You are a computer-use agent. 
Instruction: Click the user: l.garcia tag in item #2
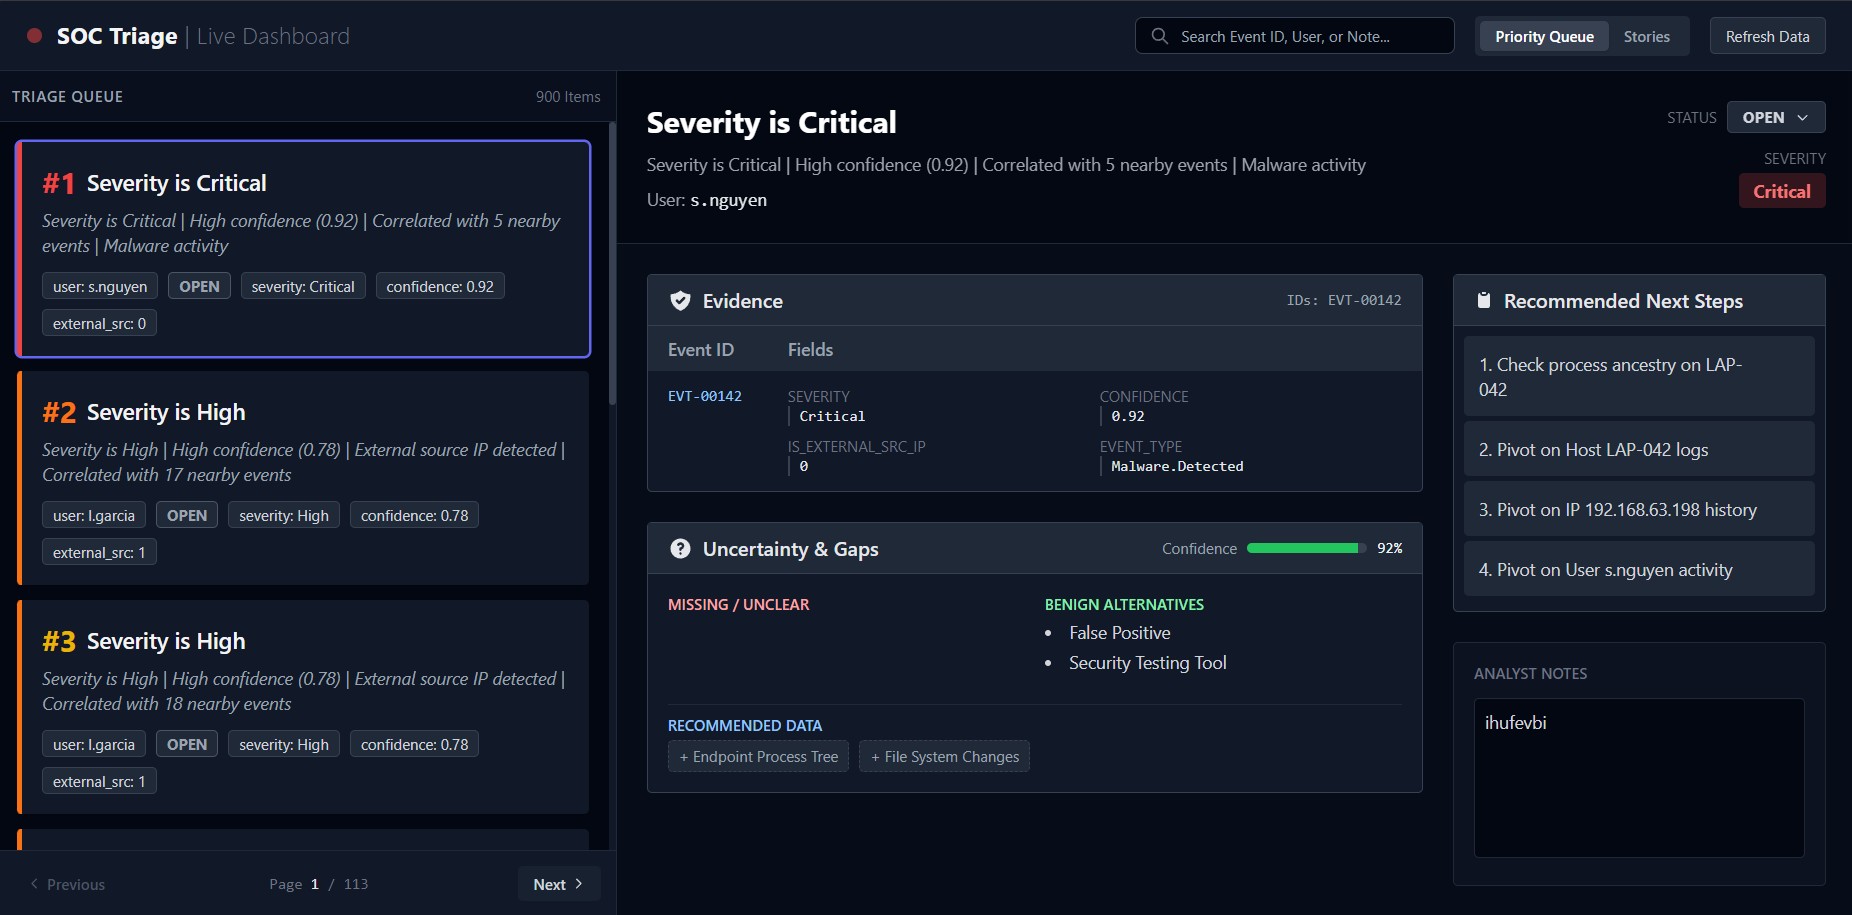(x=94, y=515)
